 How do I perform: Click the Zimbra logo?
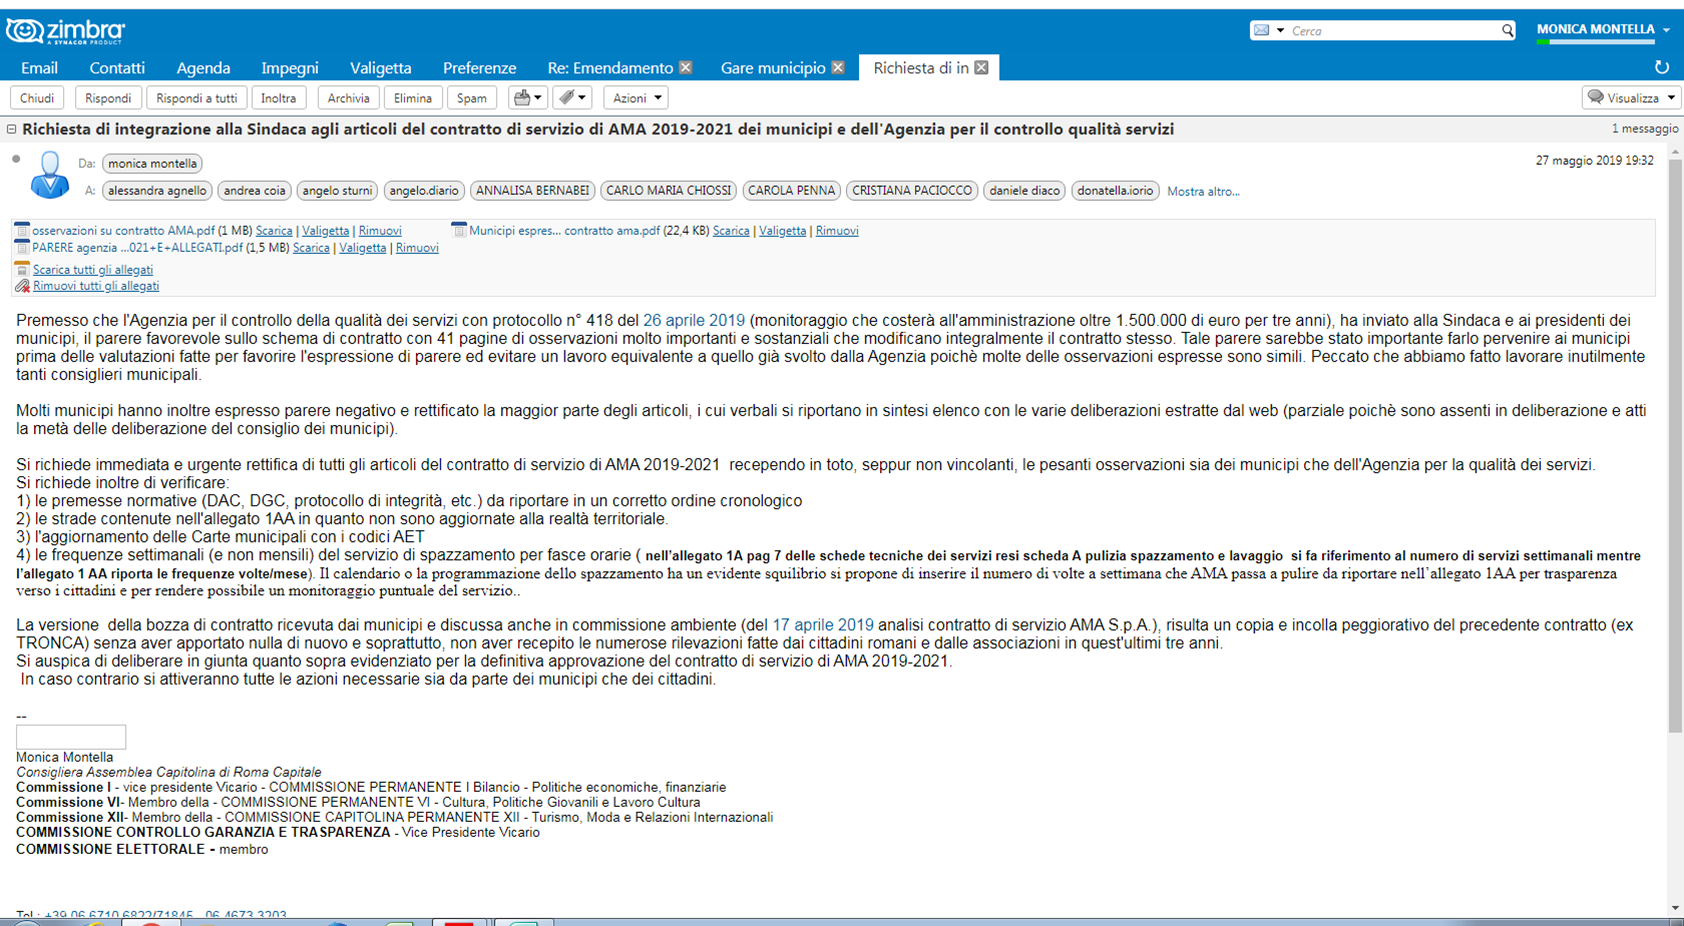[x=65, y=31]
